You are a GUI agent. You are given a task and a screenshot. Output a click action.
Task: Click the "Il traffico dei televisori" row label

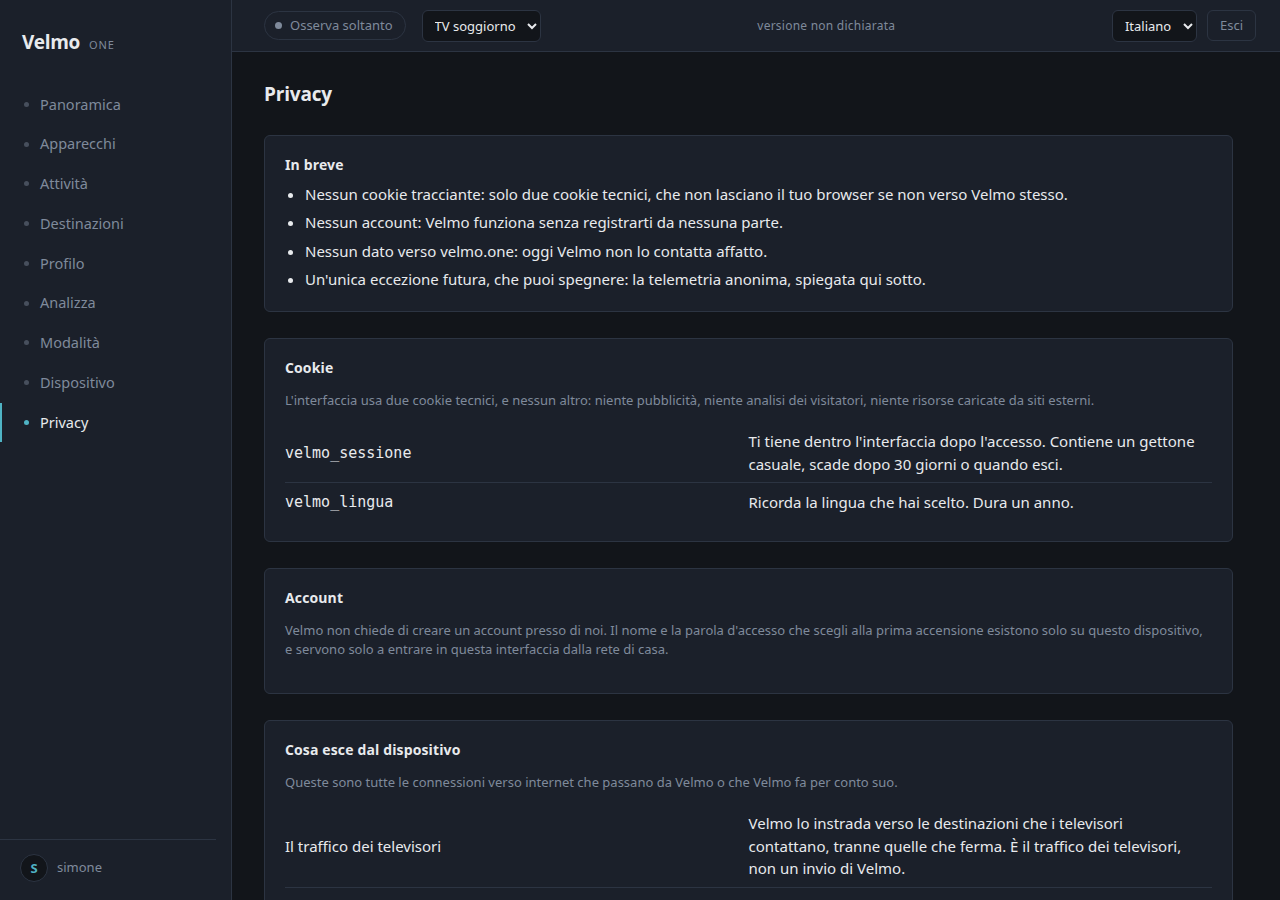coord(363,847)
